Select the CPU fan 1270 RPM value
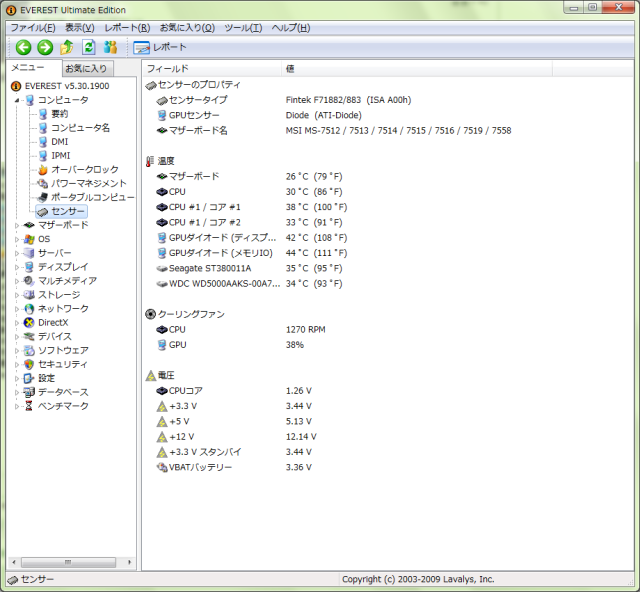The image size is (640, 592). point(306,329)
